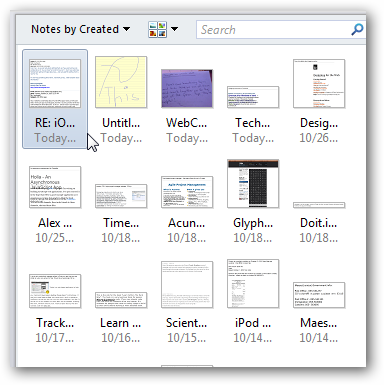Click the magnifying glass search icon
The width and height of the screenshot is (384, 385).
(x=357, y=29)
